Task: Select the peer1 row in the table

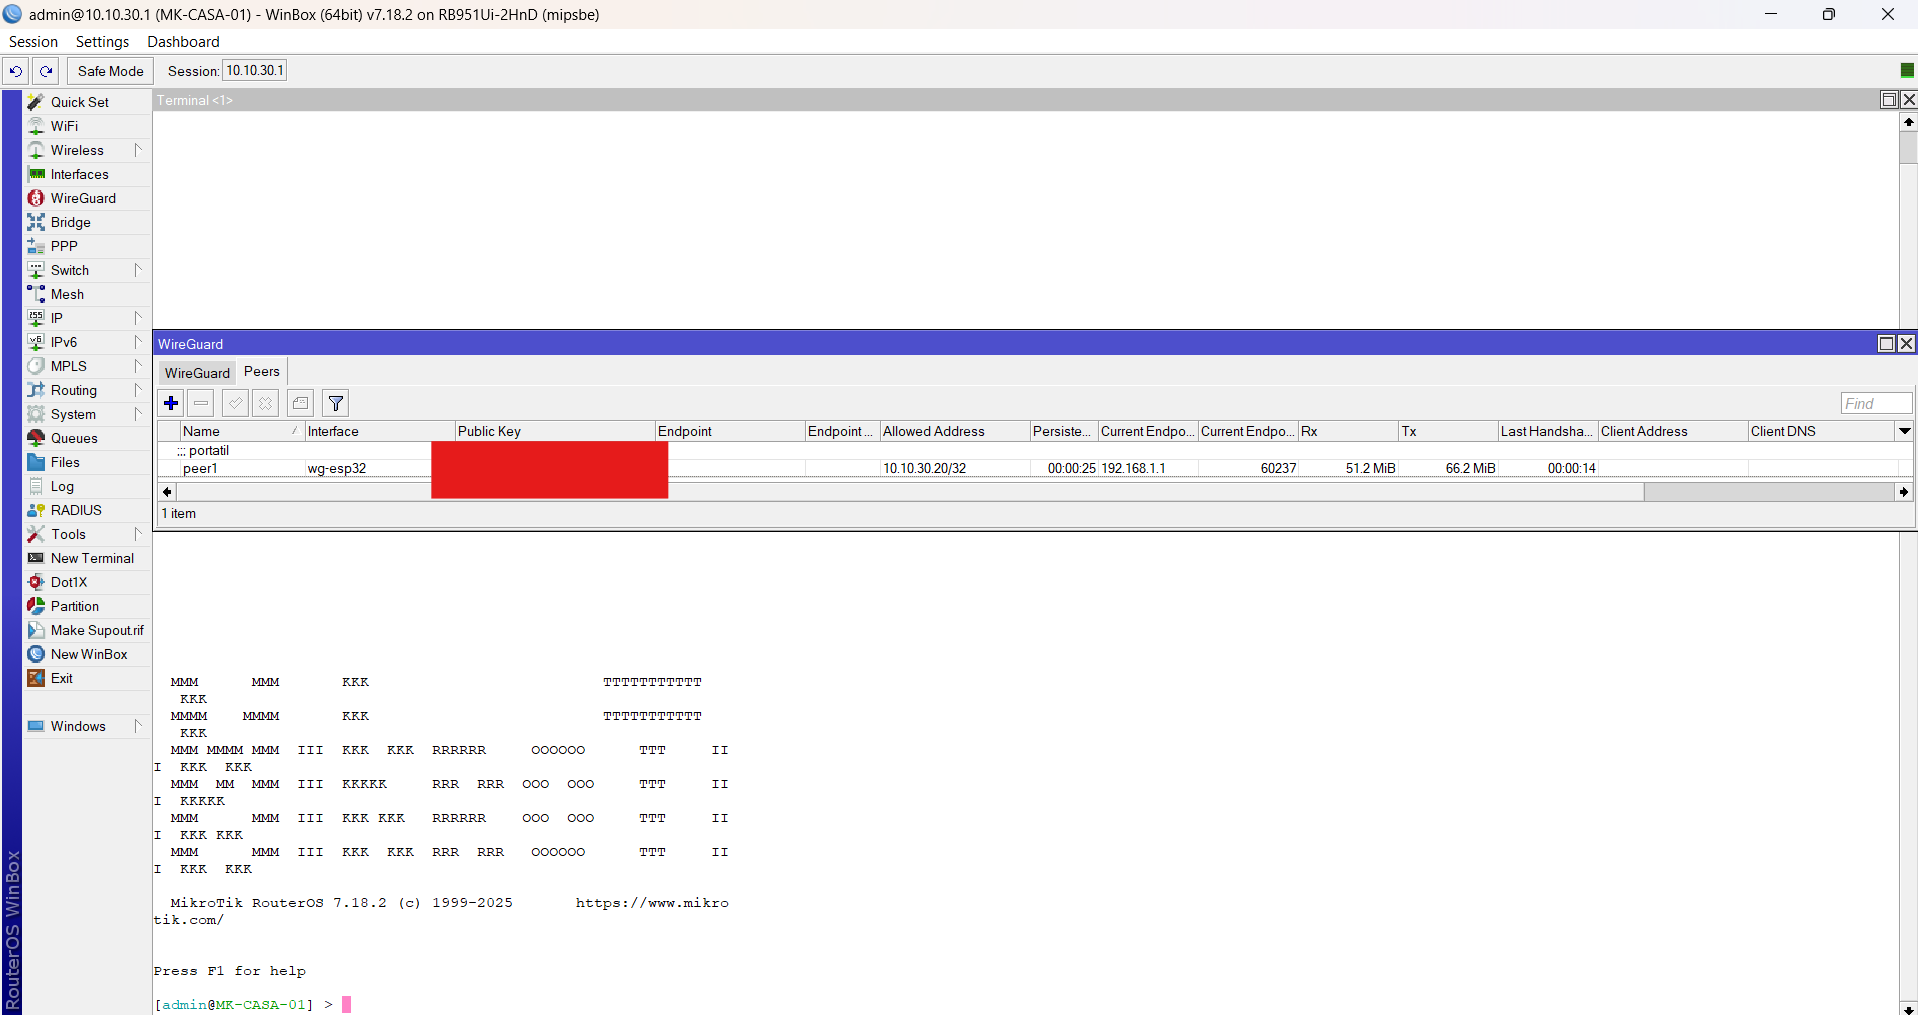Action: pos(1035,468)
